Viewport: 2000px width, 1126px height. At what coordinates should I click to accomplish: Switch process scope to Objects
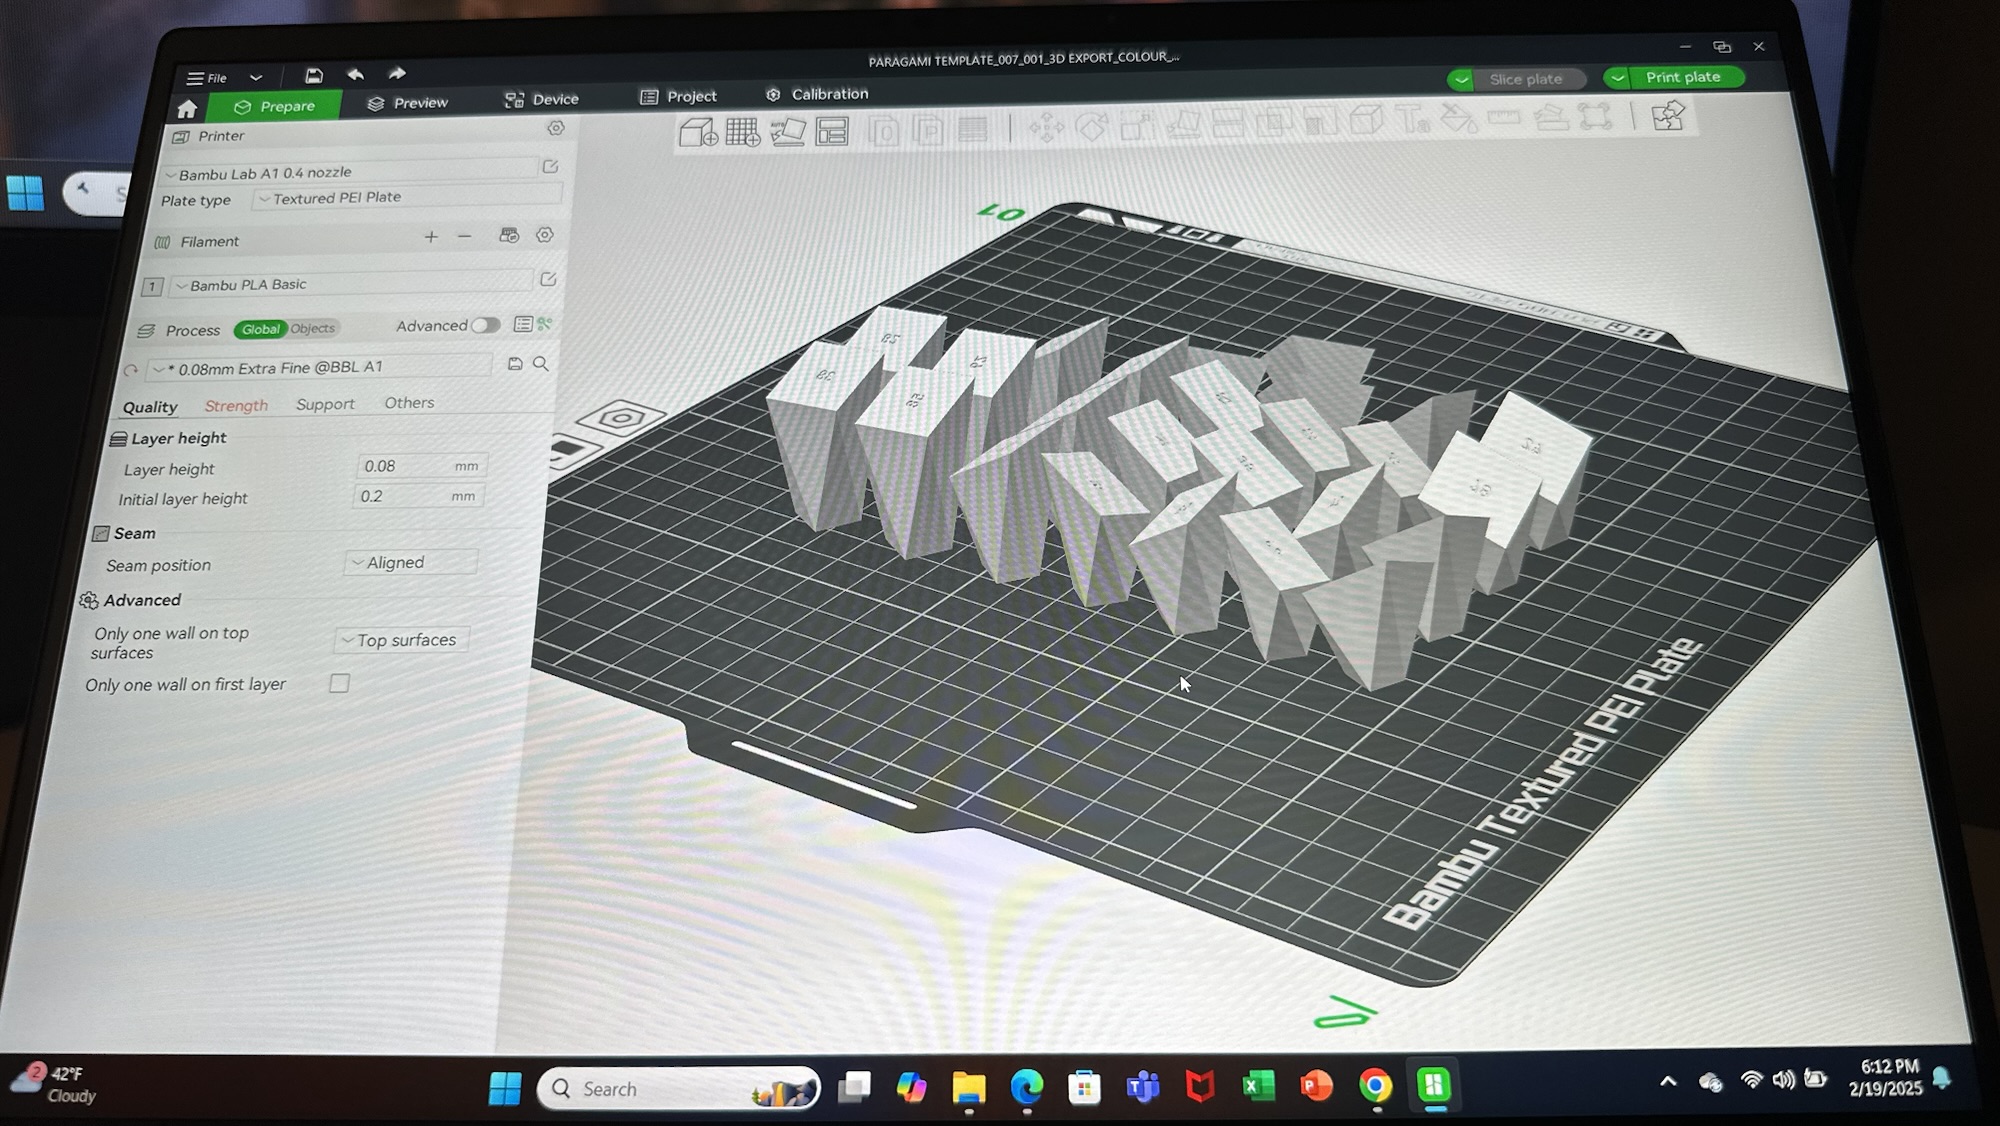pyautogui.click(x=313, y=329)
